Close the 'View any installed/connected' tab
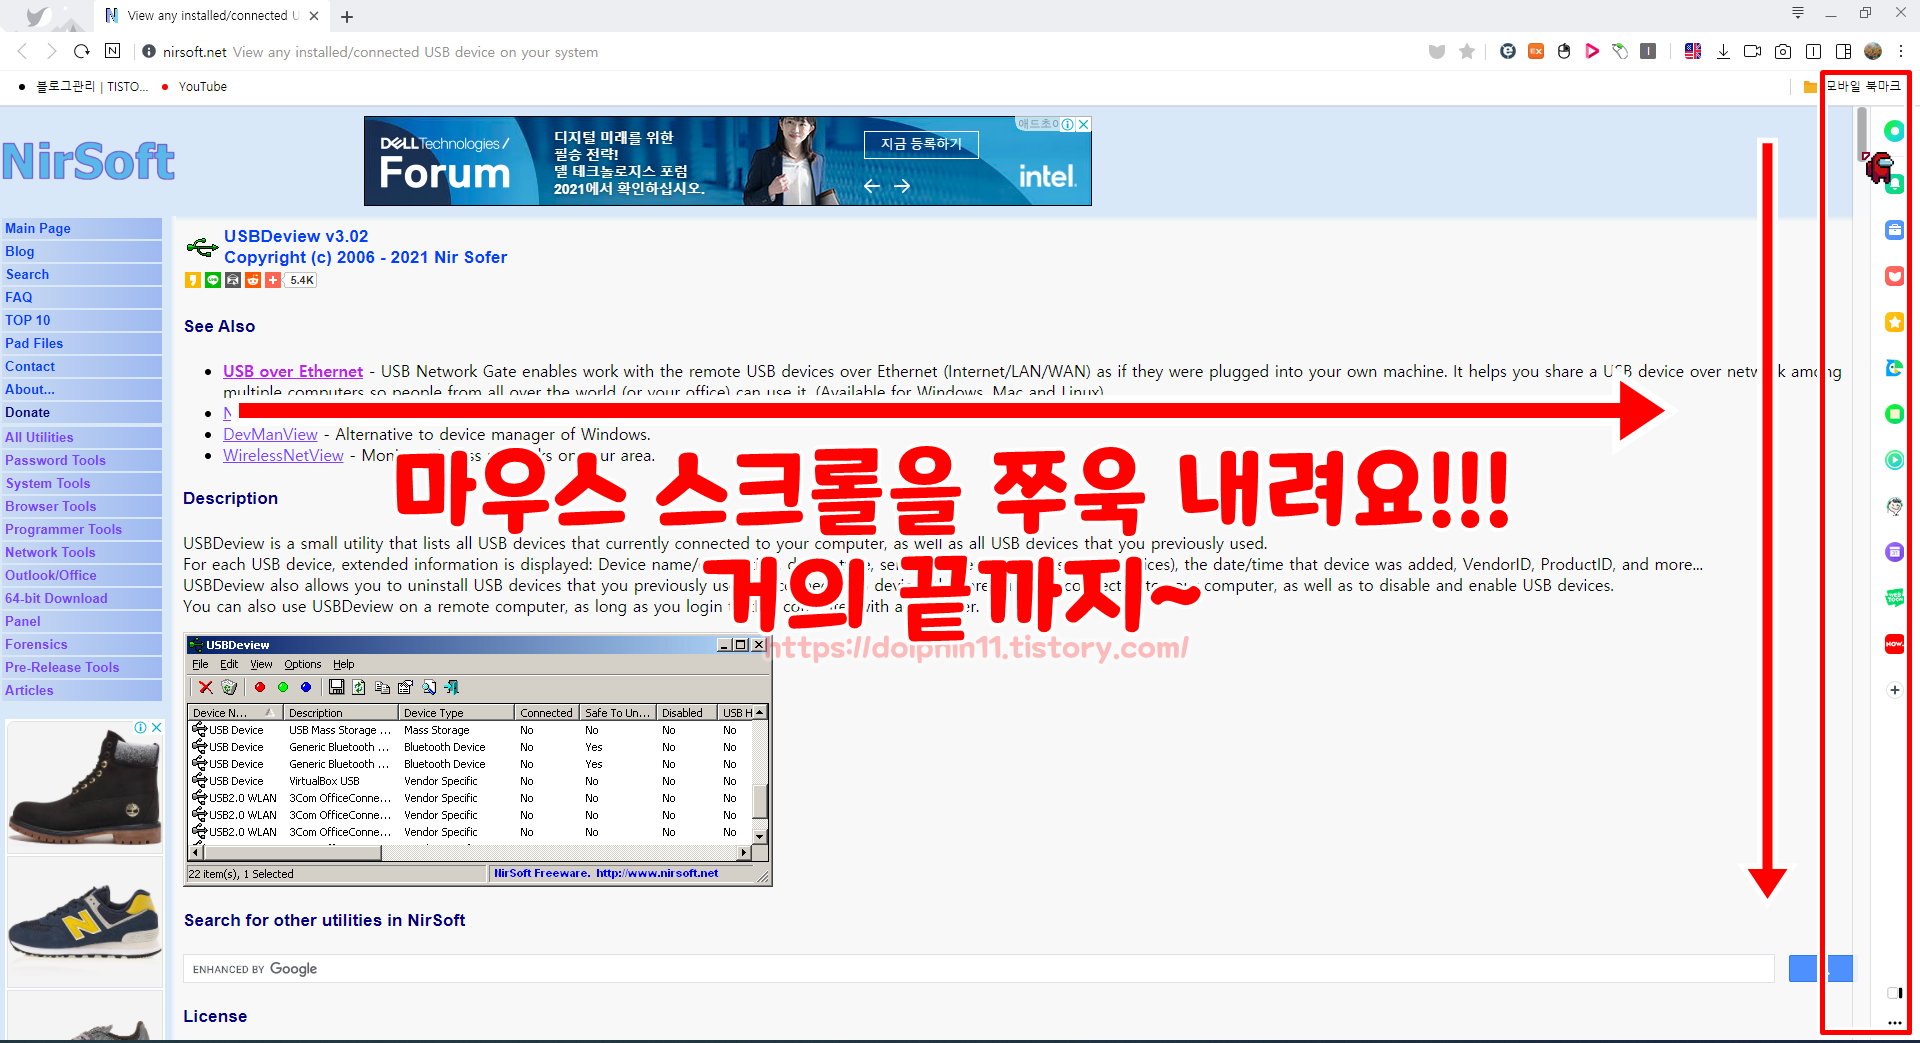 [x=314, y=16]
